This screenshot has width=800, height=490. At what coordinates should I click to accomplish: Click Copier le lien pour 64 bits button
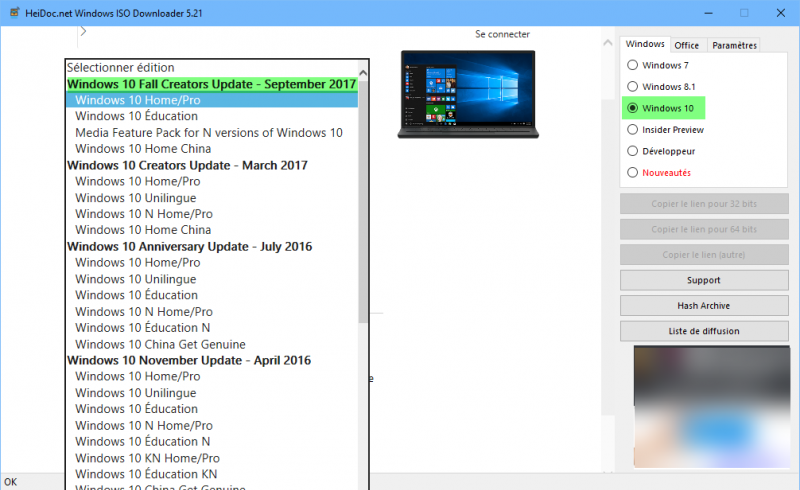(x=704, y=229)
